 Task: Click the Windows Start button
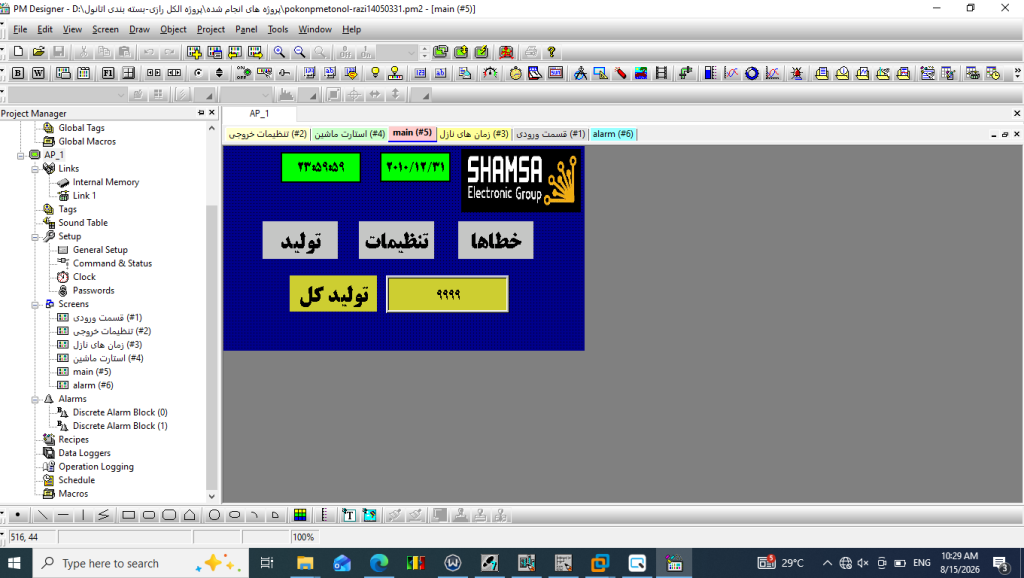[x=14, y=563]
